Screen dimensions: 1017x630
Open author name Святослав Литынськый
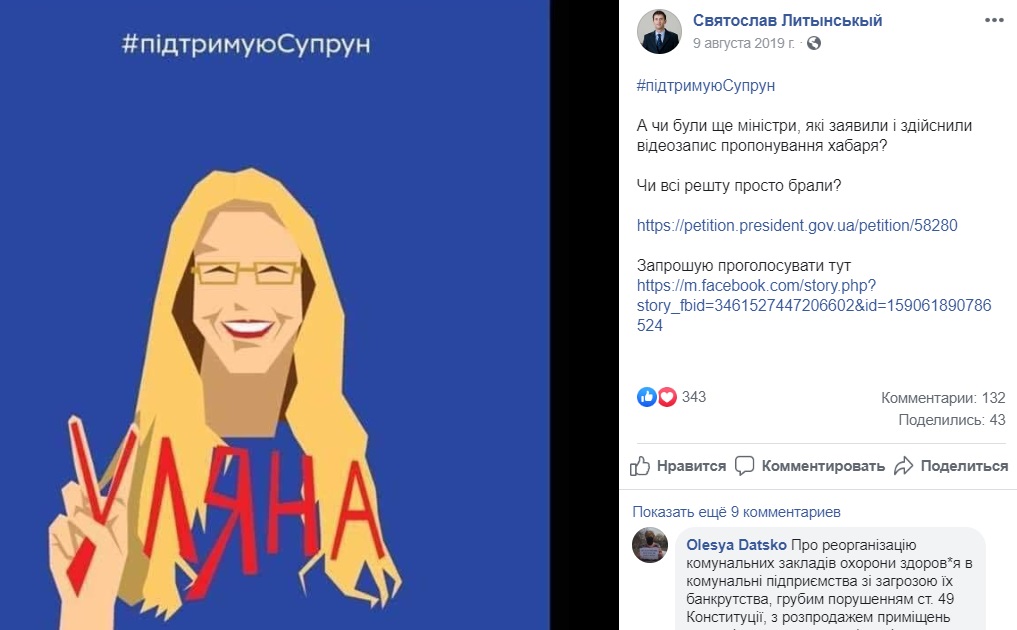click(x=787, y=20)
